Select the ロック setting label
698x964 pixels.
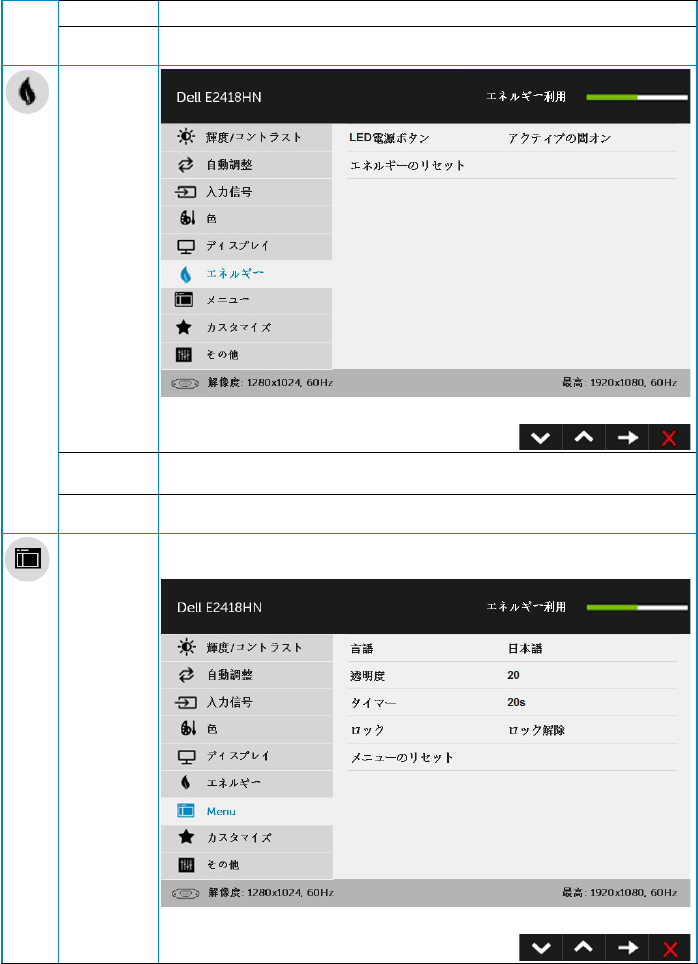point(367,730)
